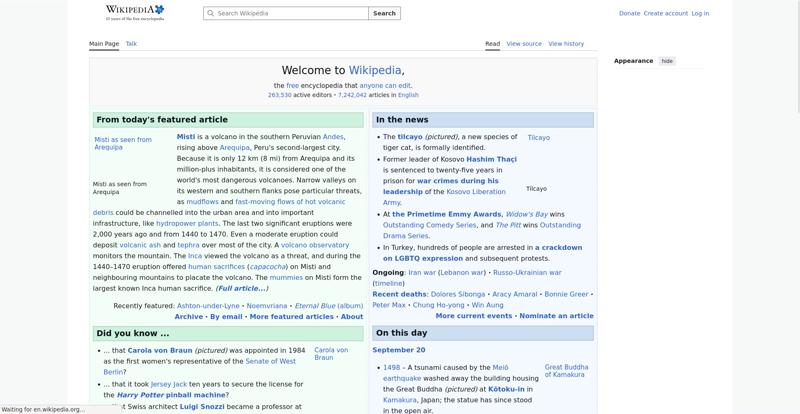Open the Donate link
The height and width of the screenshot is (414, 800).
click(x=629, y=13)
